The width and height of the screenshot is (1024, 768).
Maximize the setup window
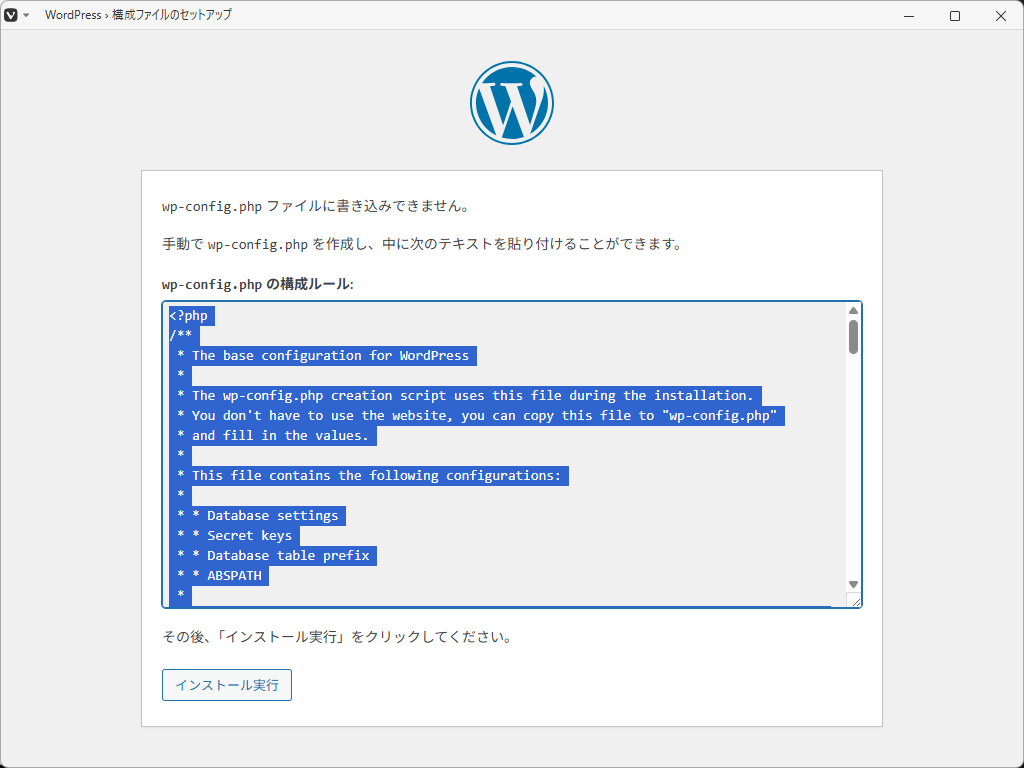tap(955, 15)
